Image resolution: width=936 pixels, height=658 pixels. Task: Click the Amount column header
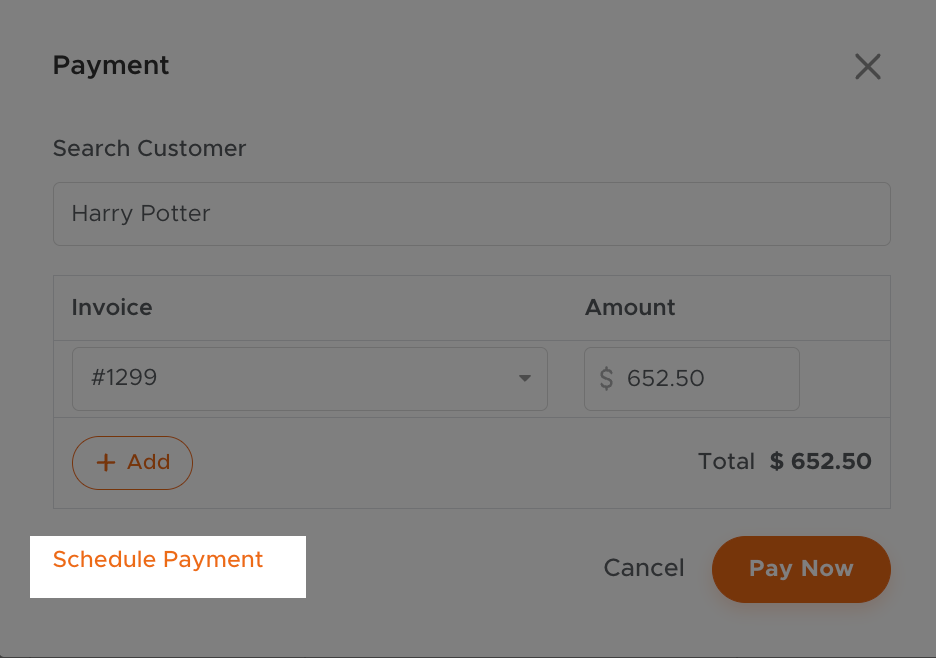point(630,308)
